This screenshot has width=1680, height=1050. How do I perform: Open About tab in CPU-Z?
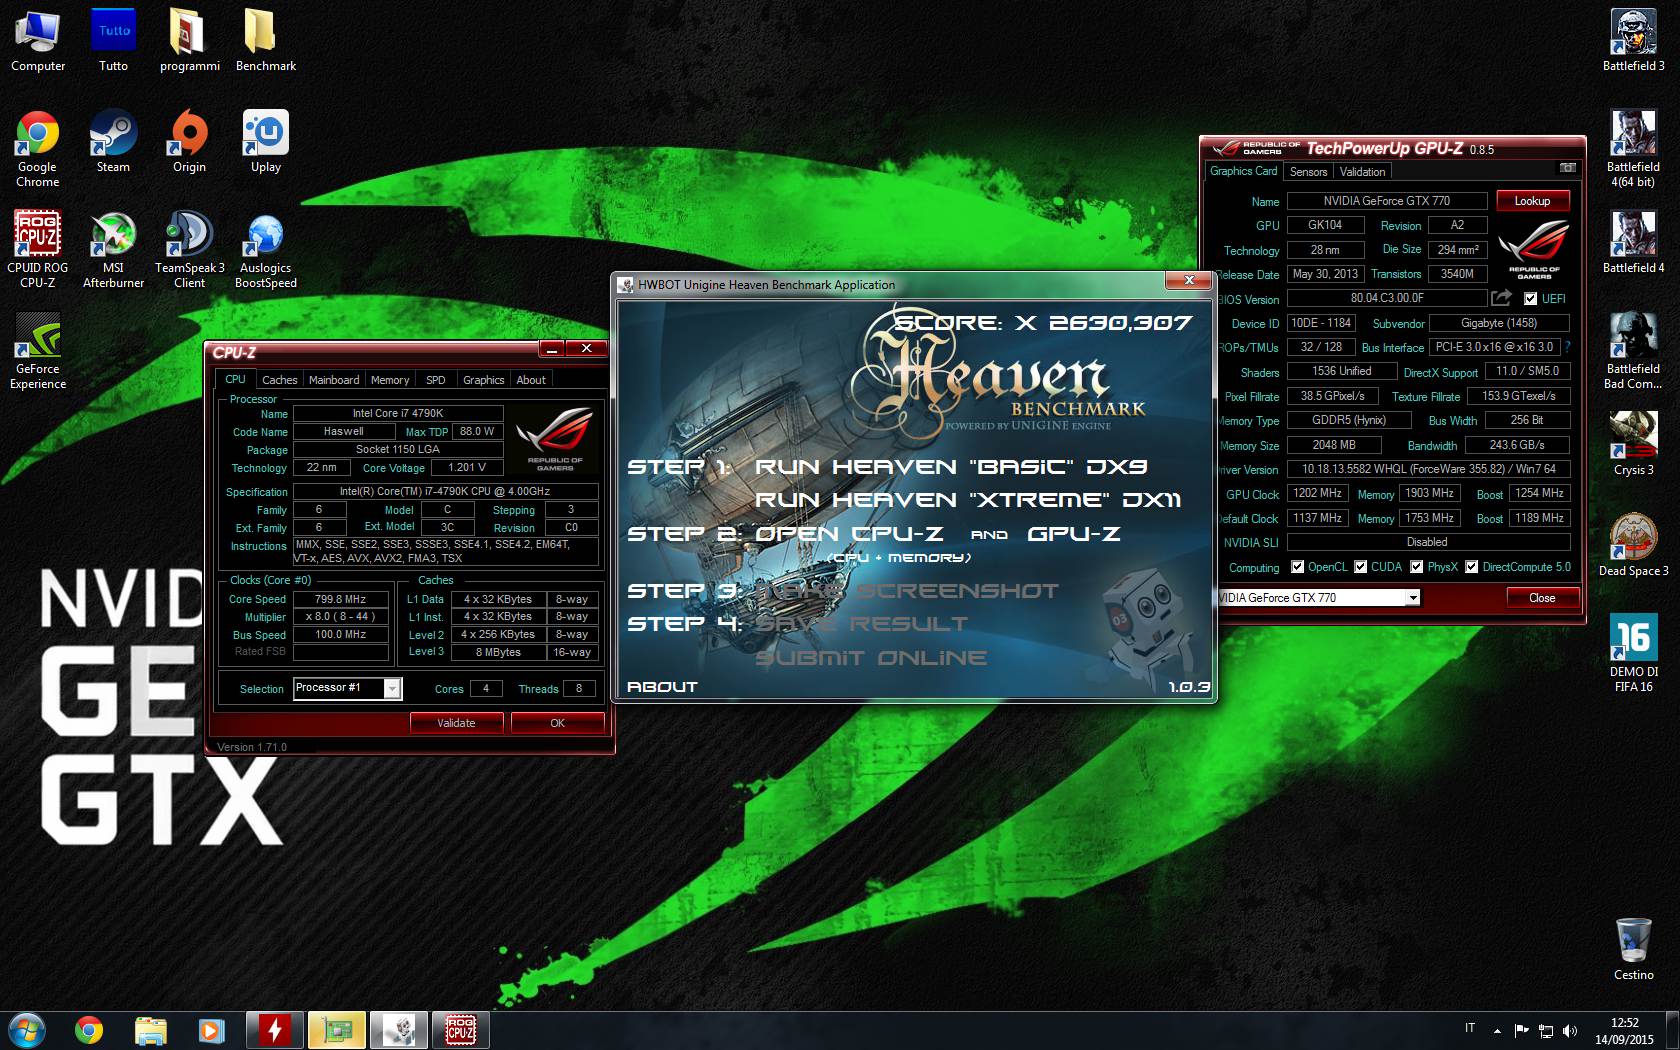[531, 380]
